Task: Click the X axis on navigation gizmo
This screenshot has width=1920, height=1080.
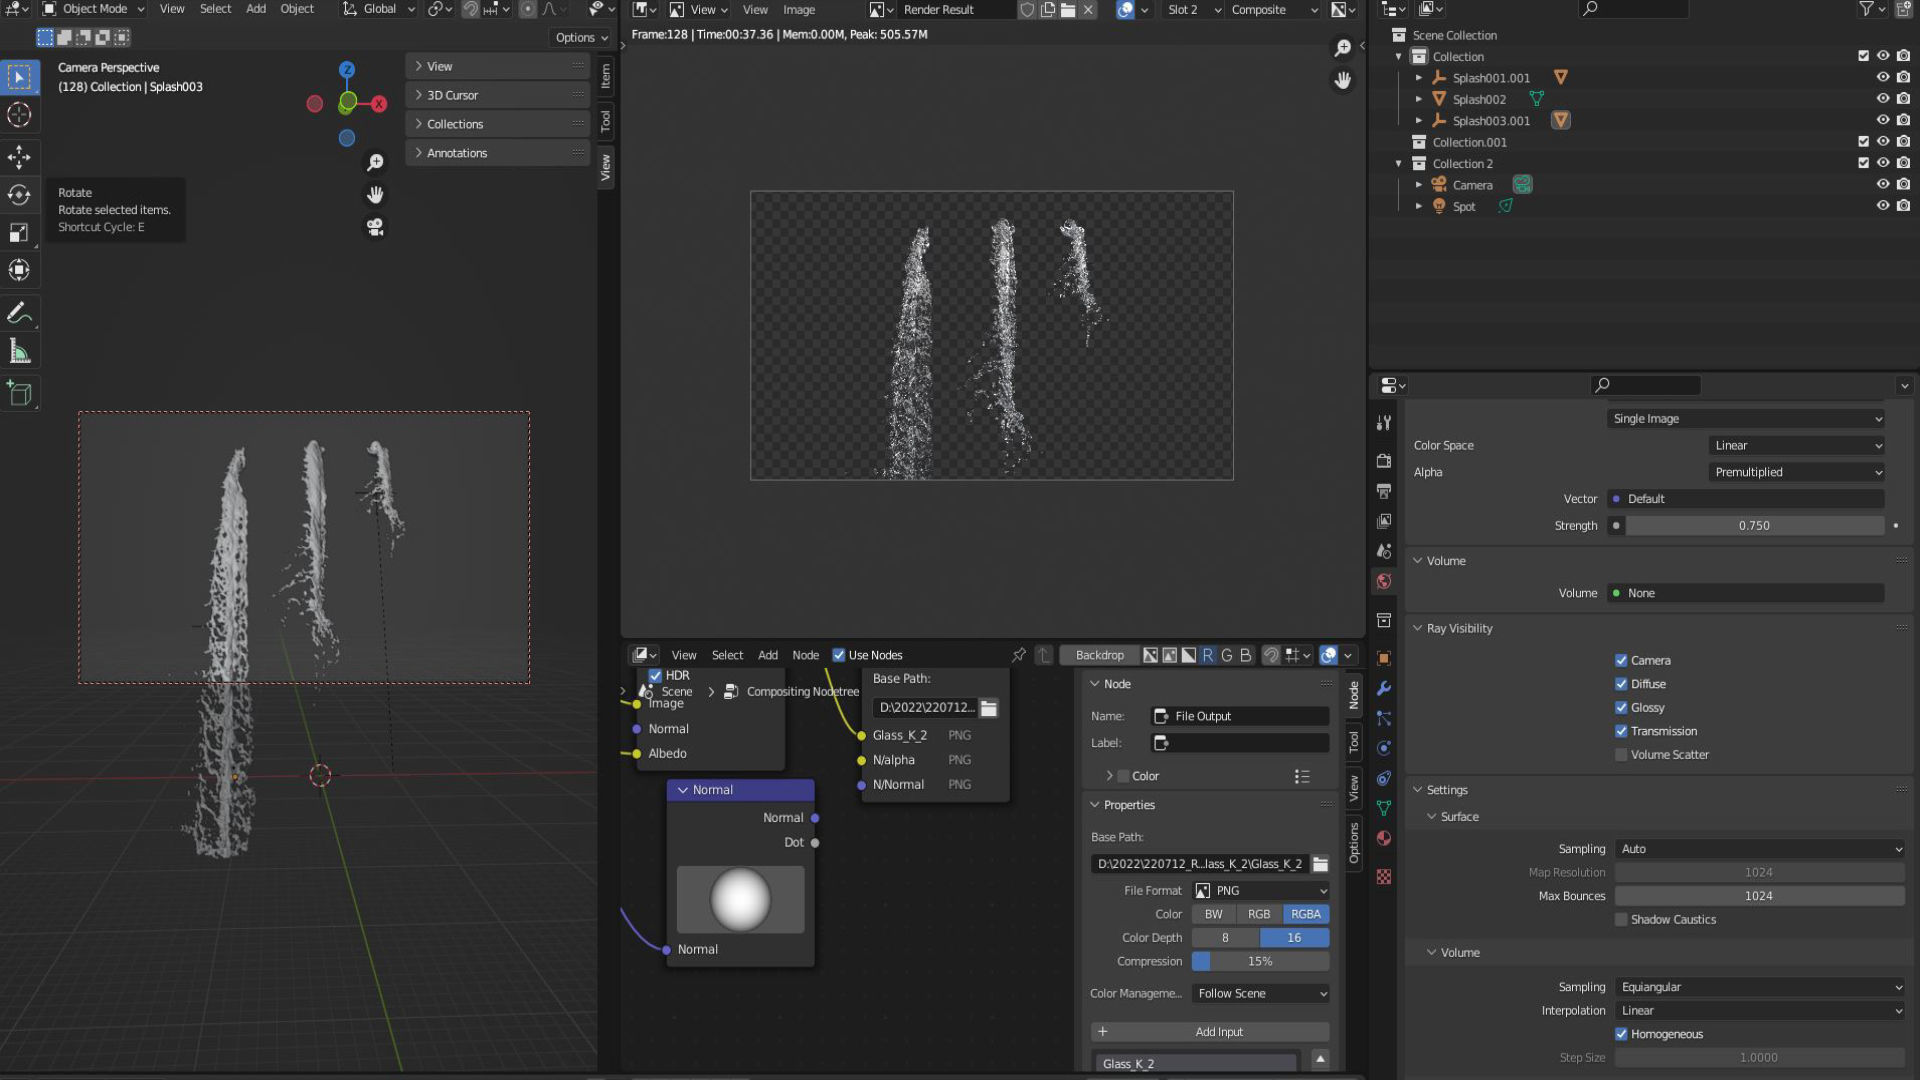Action: click(x=379, y=104)
